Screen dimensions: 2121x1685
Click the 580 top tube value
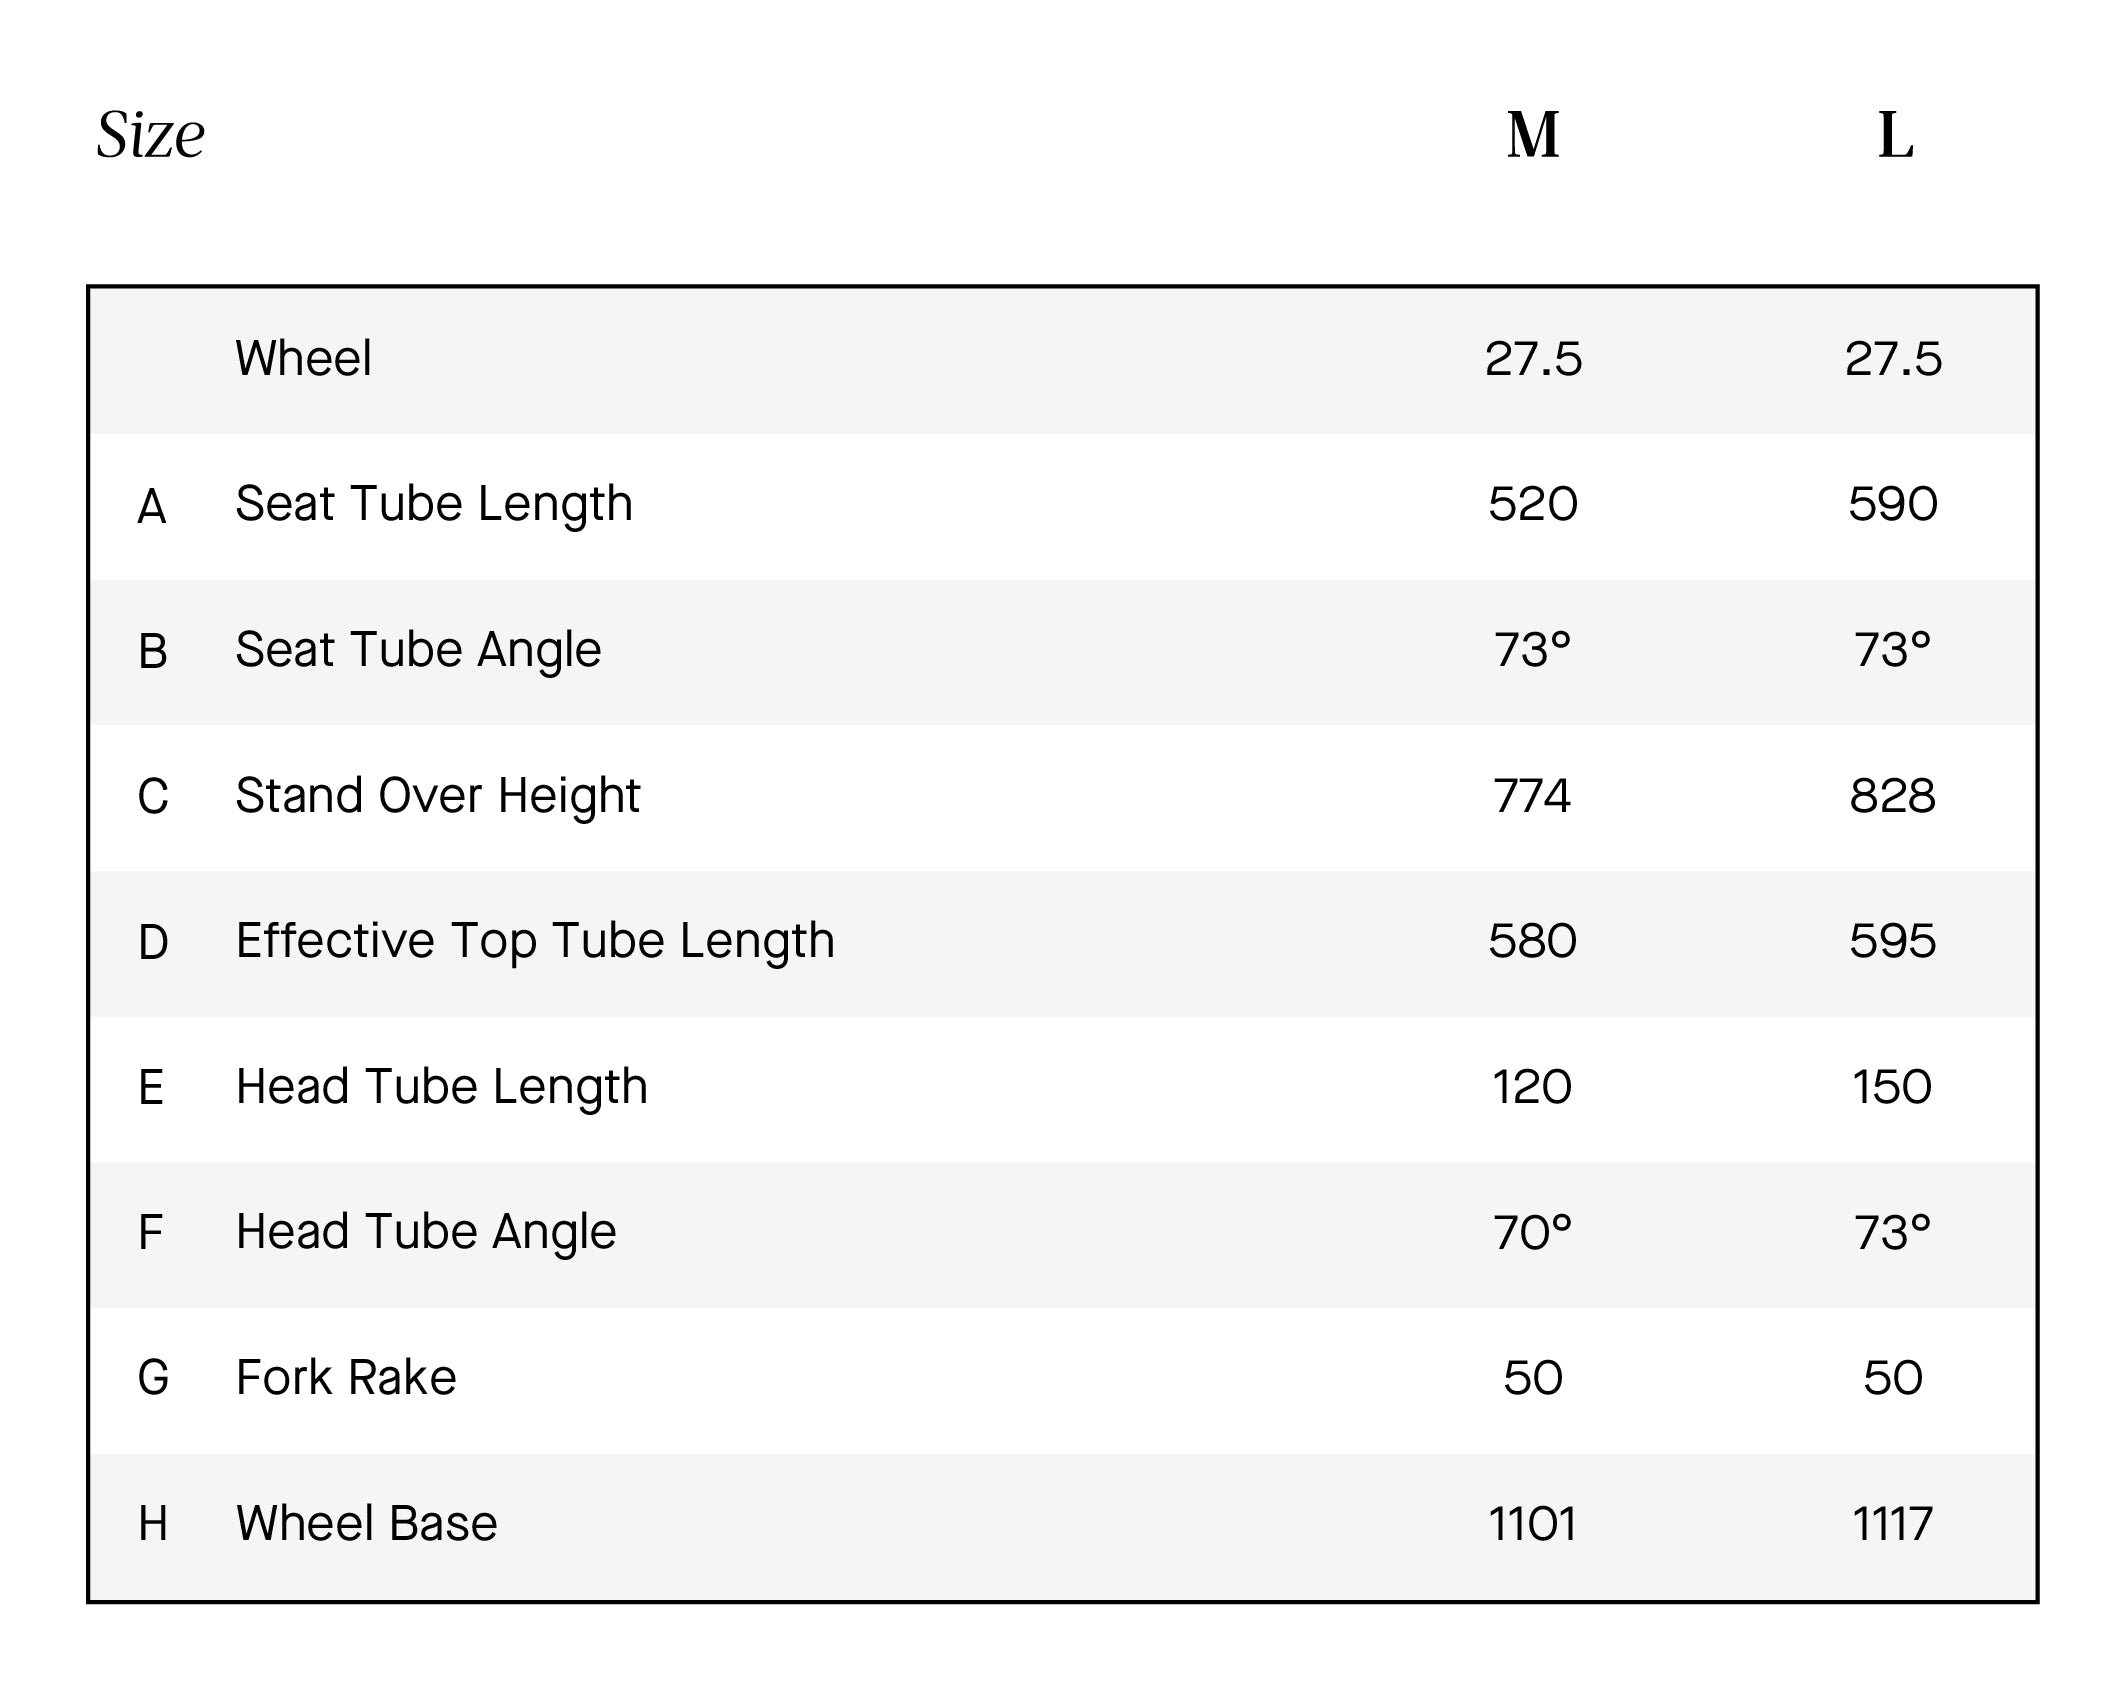tap(1532, 940)
